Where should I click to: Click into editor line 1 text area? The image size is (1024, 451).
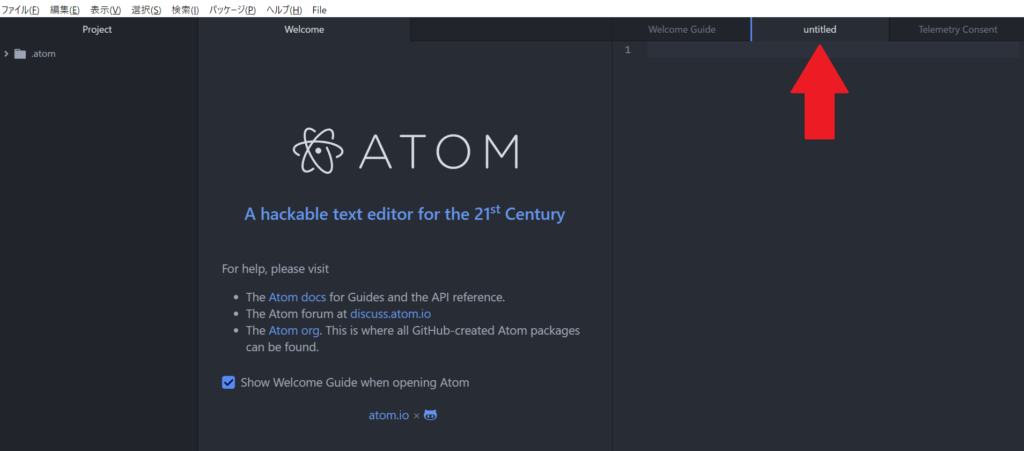(x=833, y=50)
